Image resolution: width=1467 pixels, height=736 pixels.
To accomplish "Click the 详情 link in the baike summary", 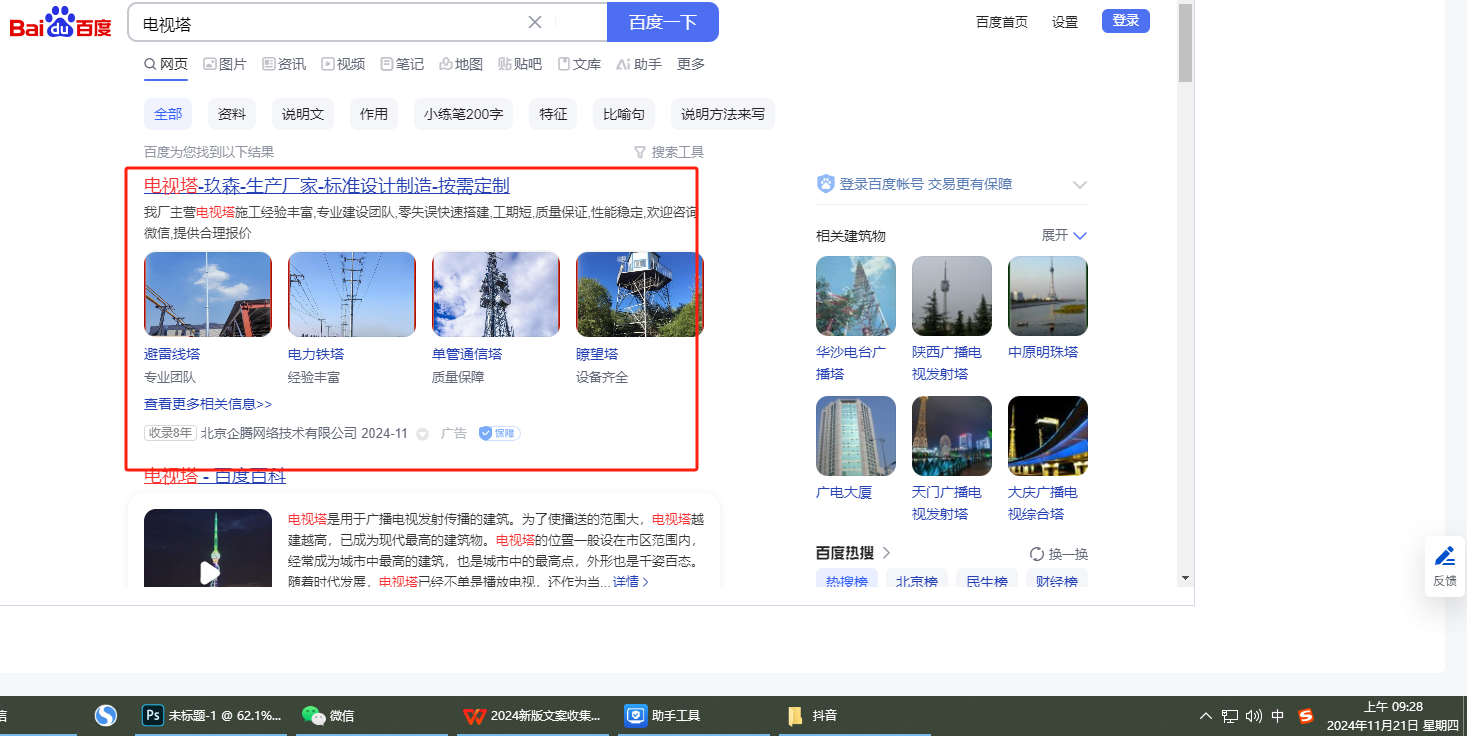I will pos(631,581).
